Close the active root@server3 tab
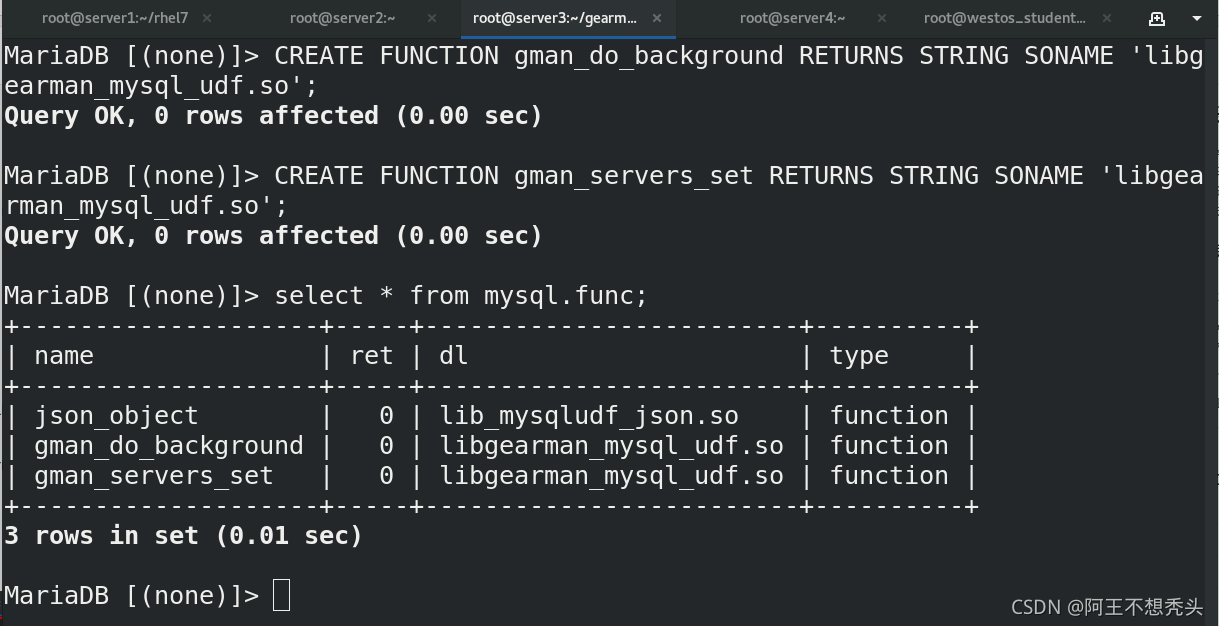This screenshot has width=1219, height=626. tap(657, 18)
